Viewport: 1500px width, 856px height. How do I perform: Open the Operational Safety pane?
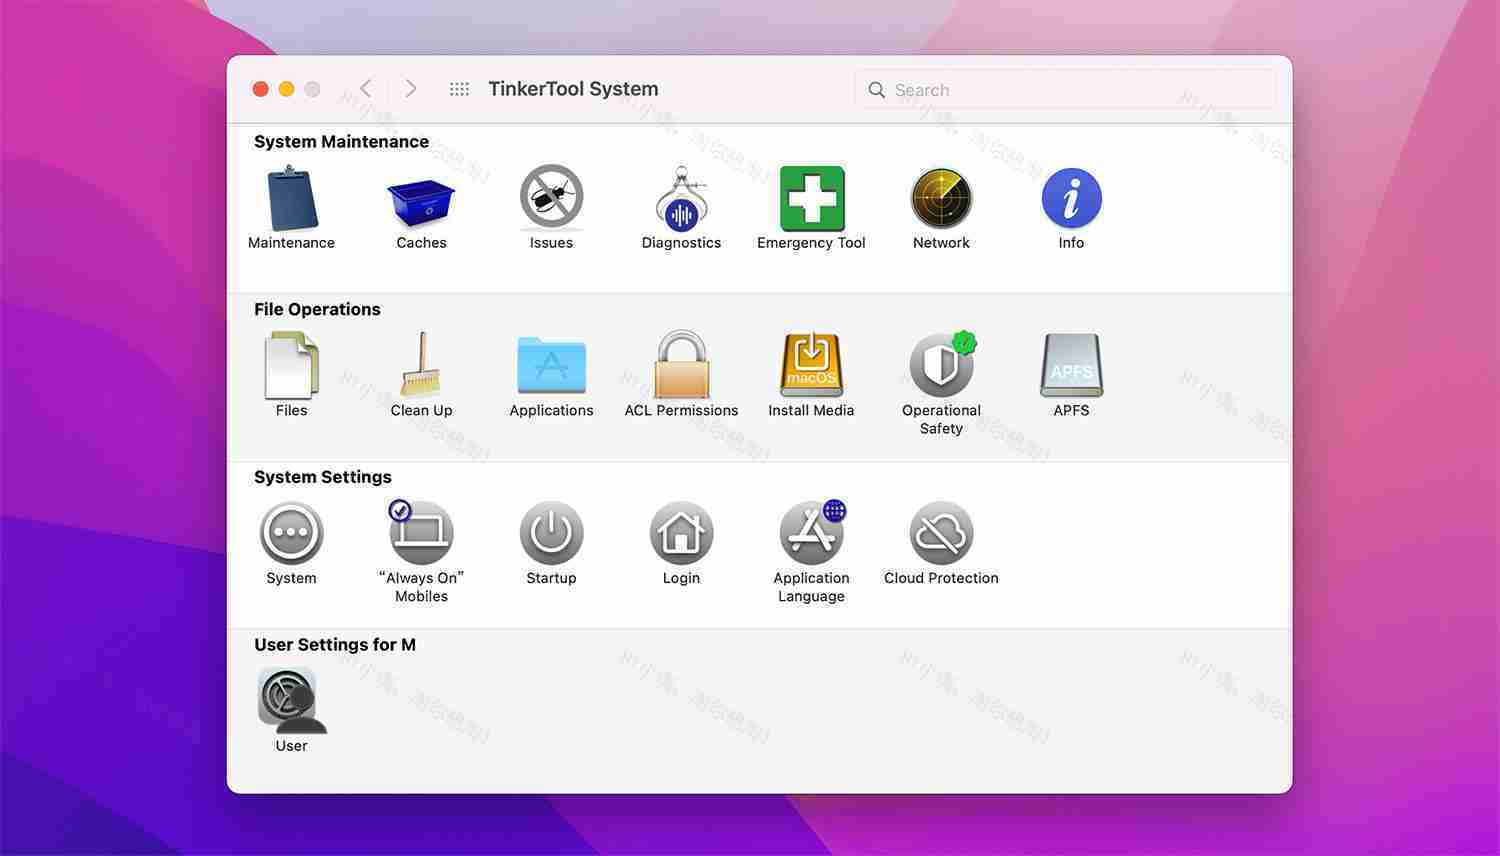tap(941, 366)
